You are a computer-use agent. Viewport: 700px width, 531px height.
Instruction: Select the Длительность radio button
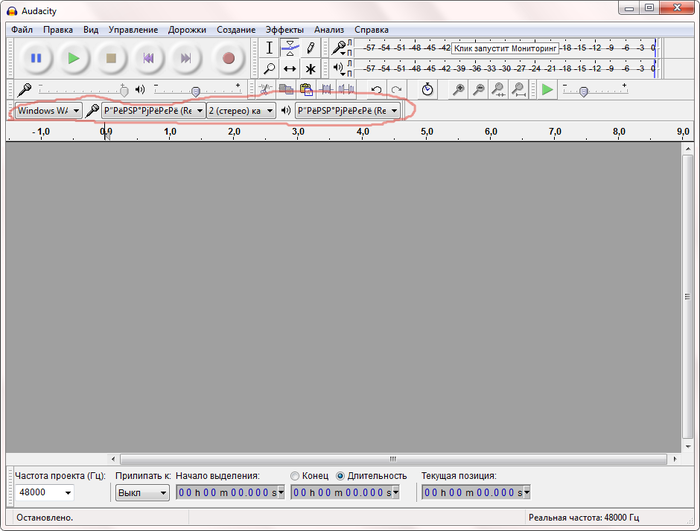point(341,475)
